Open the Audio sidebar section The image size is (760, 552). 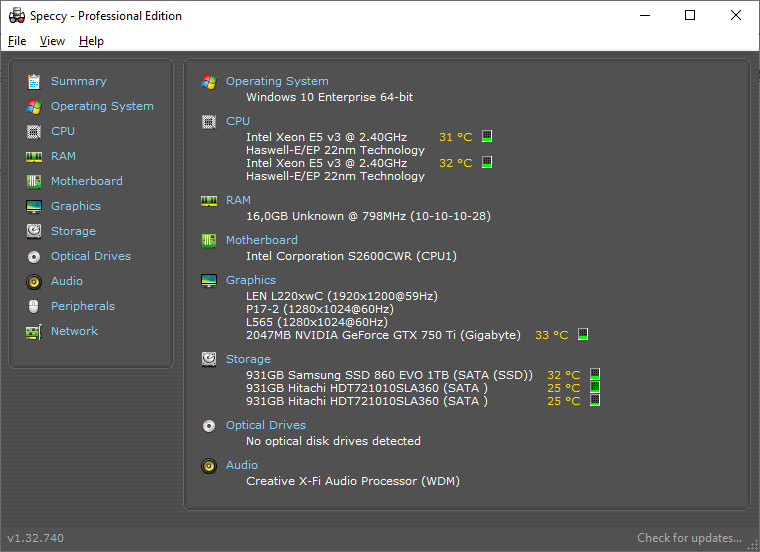pyautogui.click(x=67, y=282)
